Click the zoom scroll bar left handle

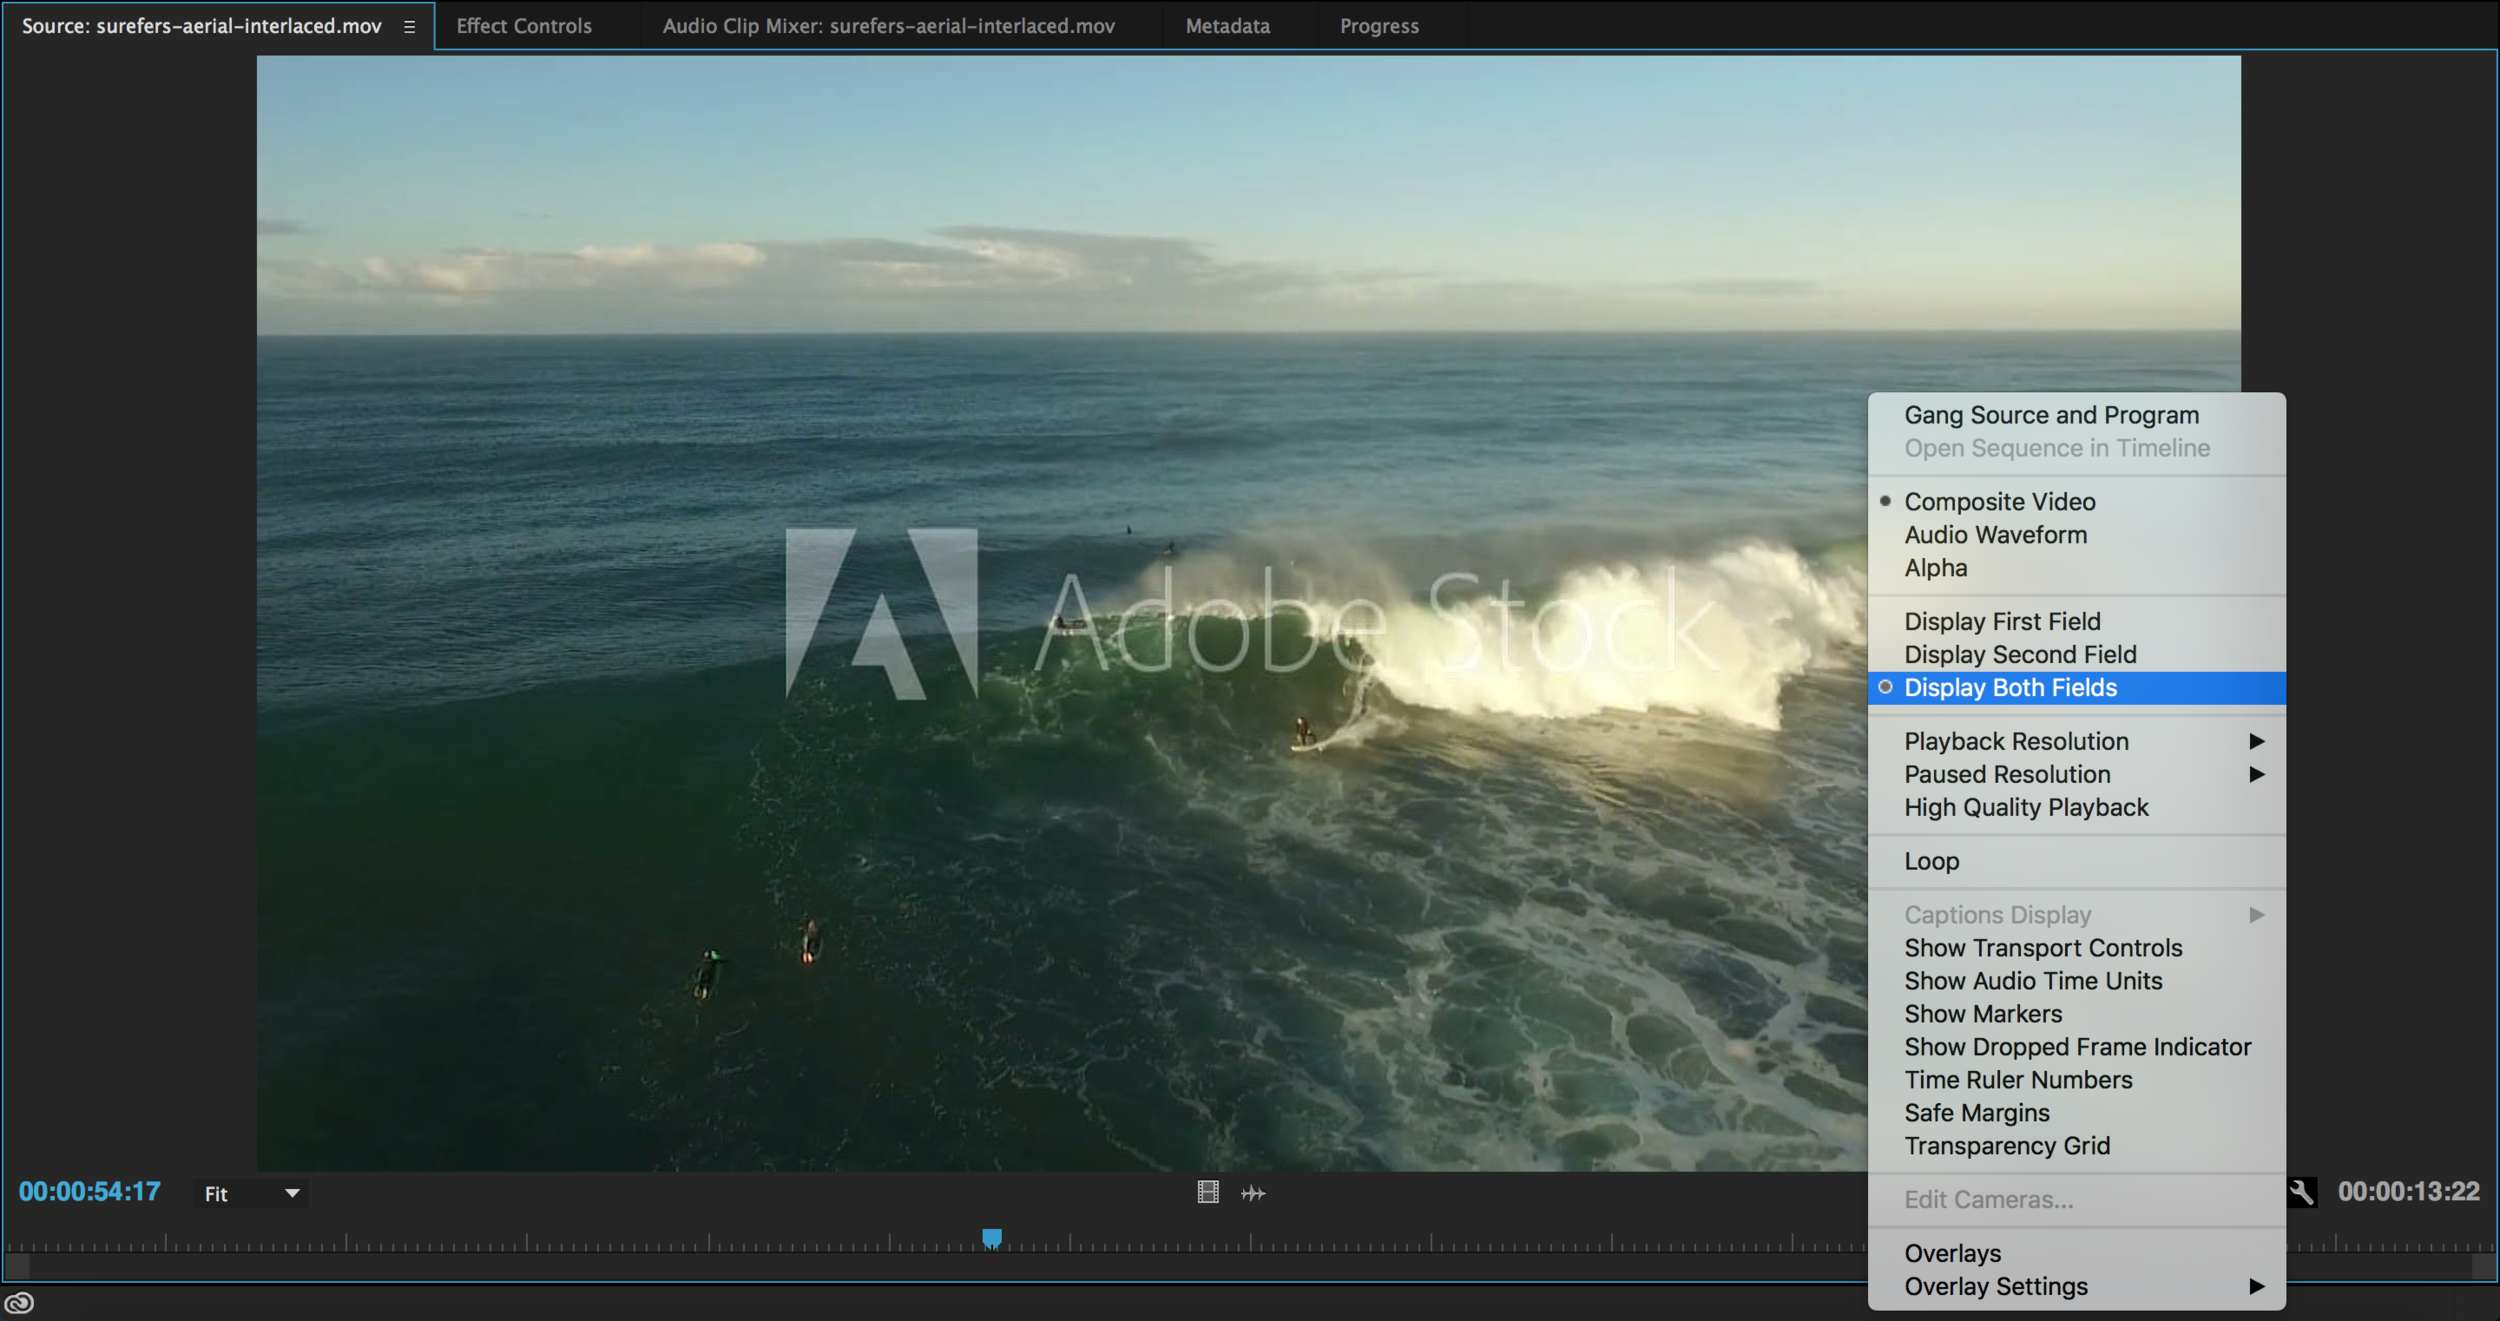(17, 1267)
